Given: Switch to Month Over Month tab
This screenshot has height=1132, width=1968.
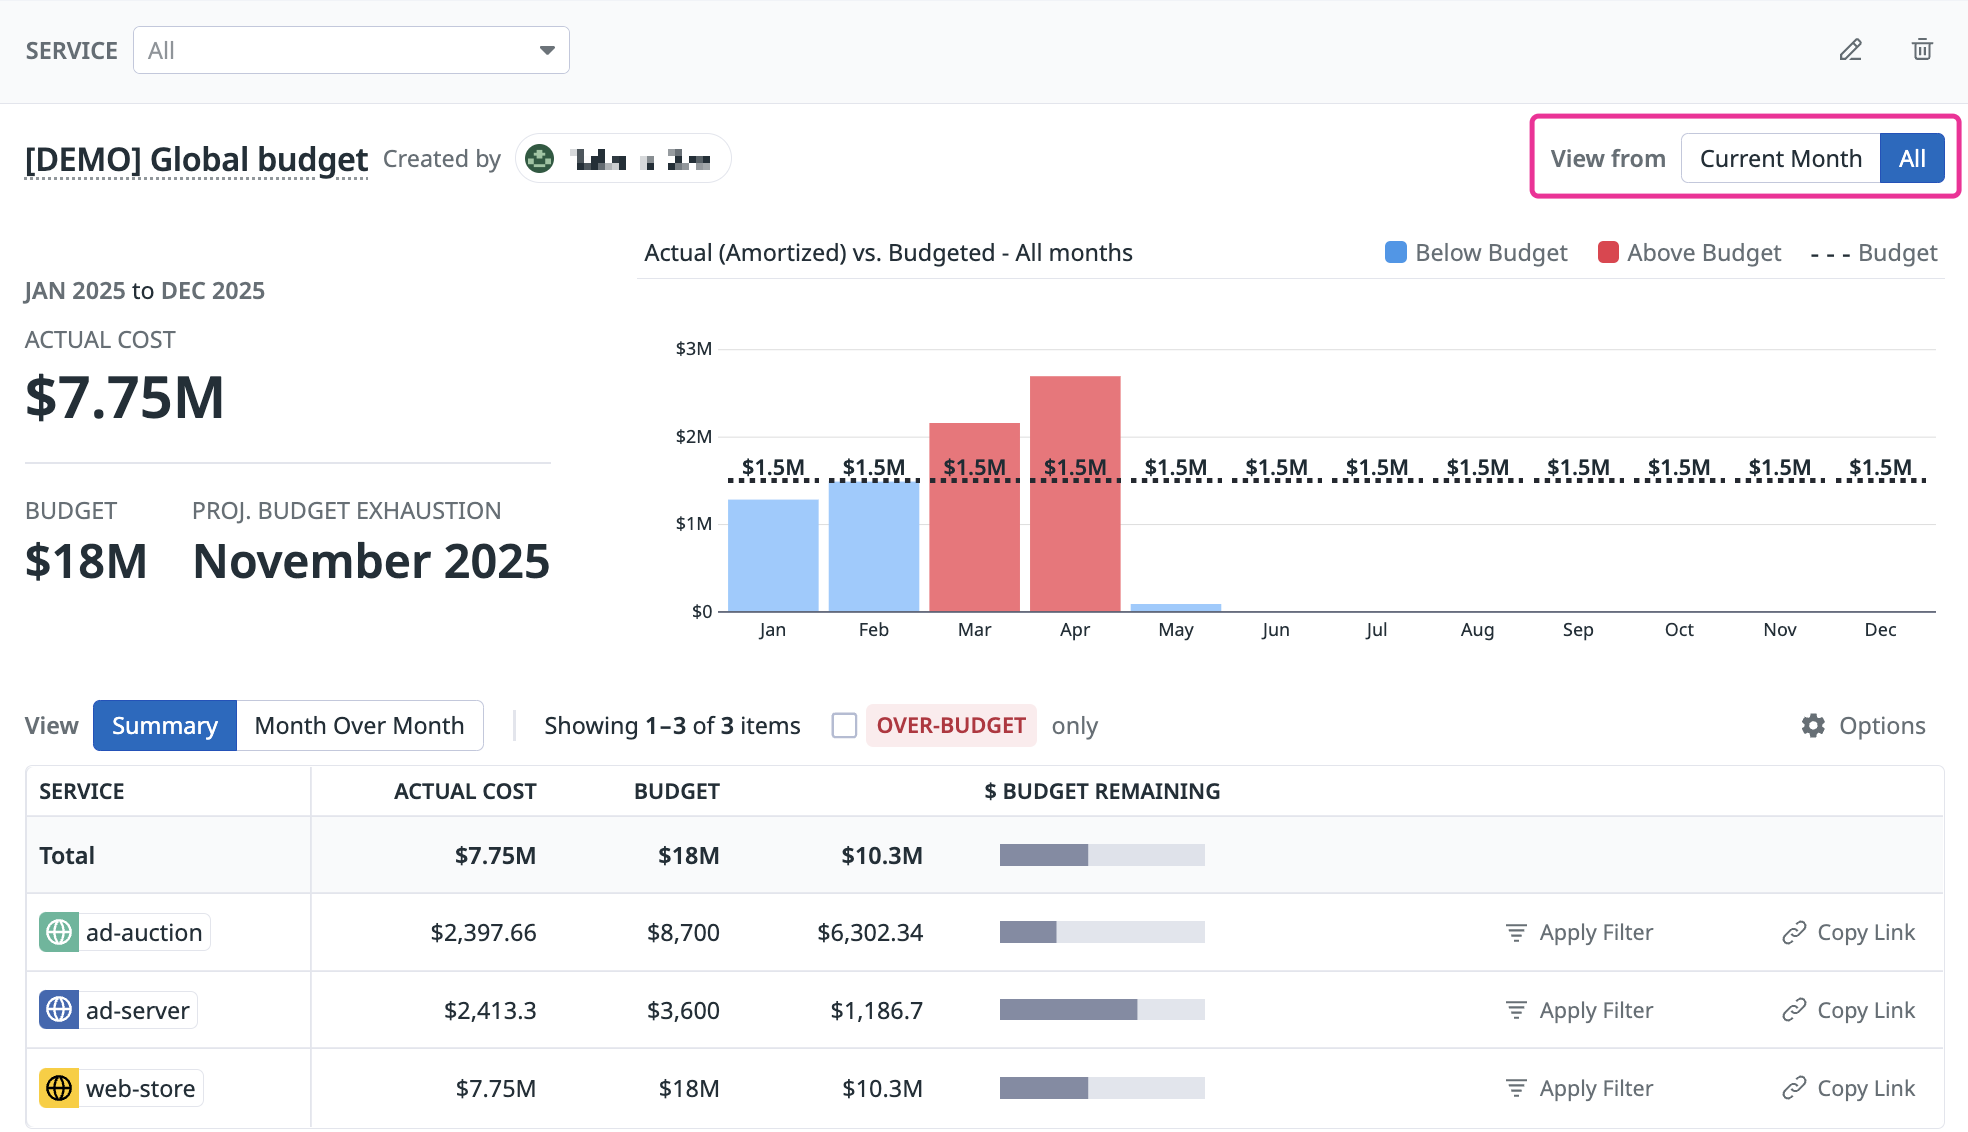Looking at the screenshot, I should [359, 726].
